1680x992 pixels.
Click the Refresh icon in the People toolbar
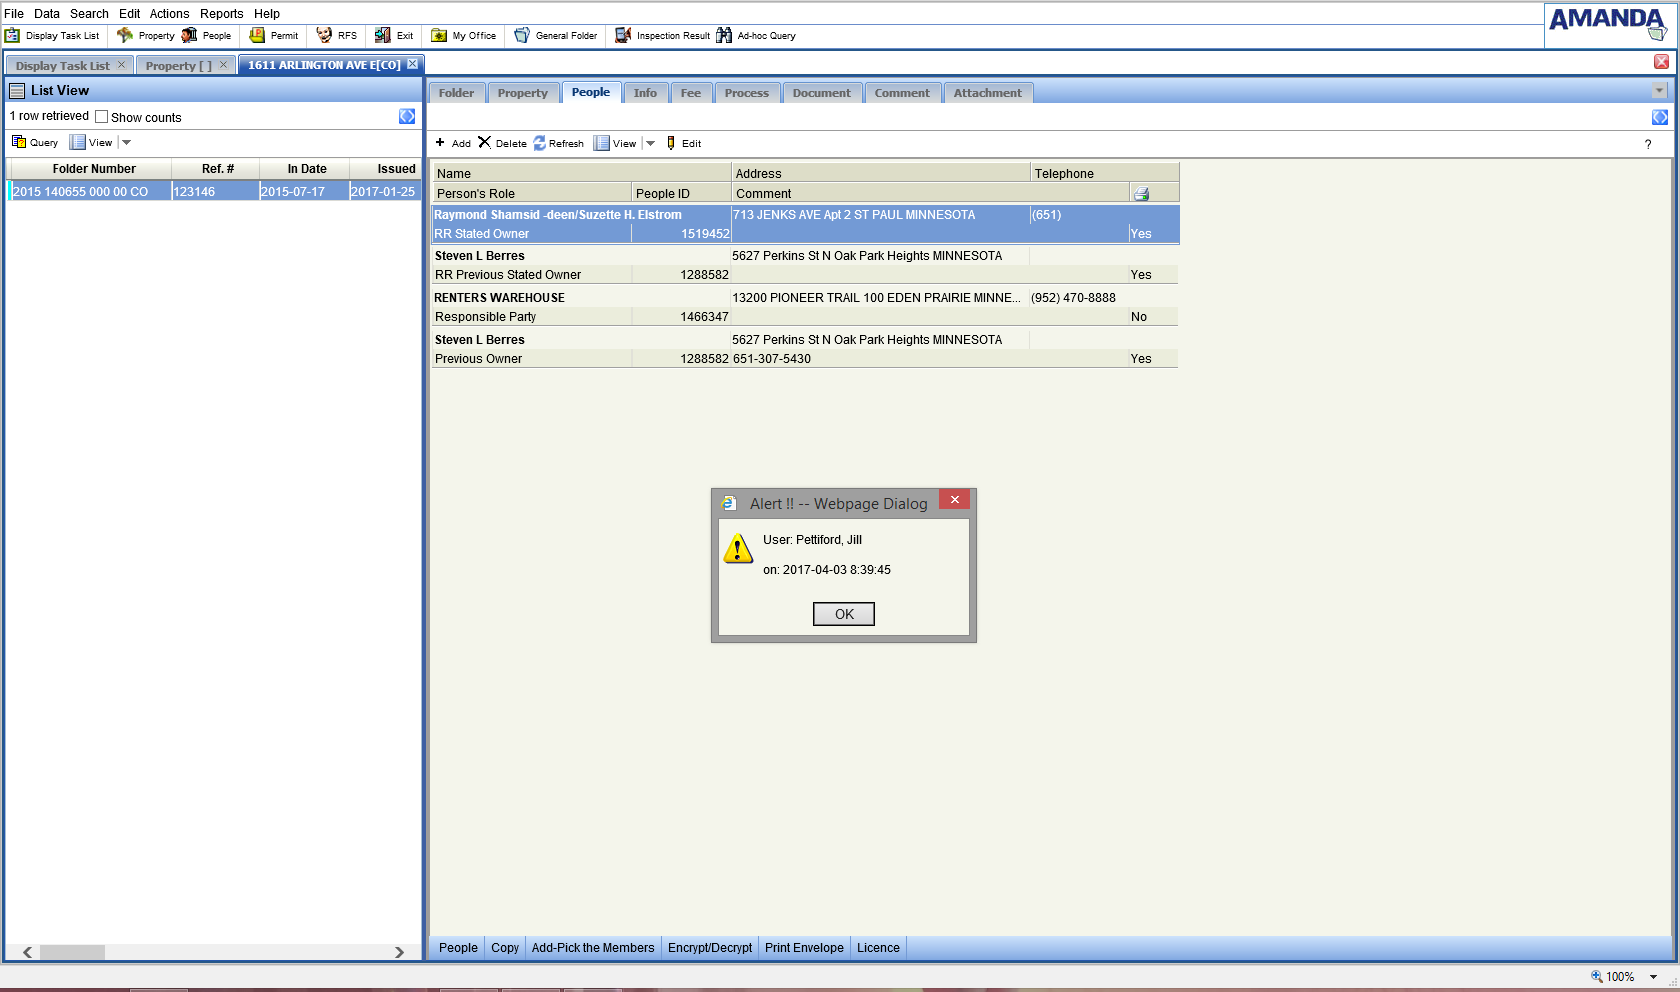click(540, 144)
